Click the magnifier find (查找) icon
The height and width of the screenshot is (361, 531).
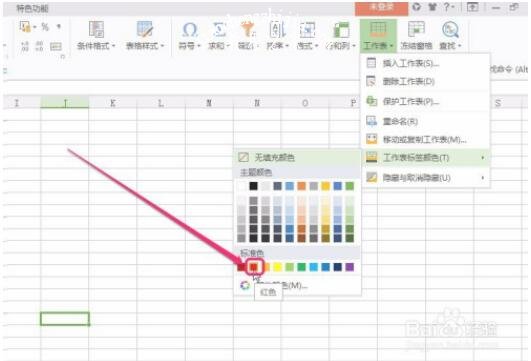(x=450, y=30)
